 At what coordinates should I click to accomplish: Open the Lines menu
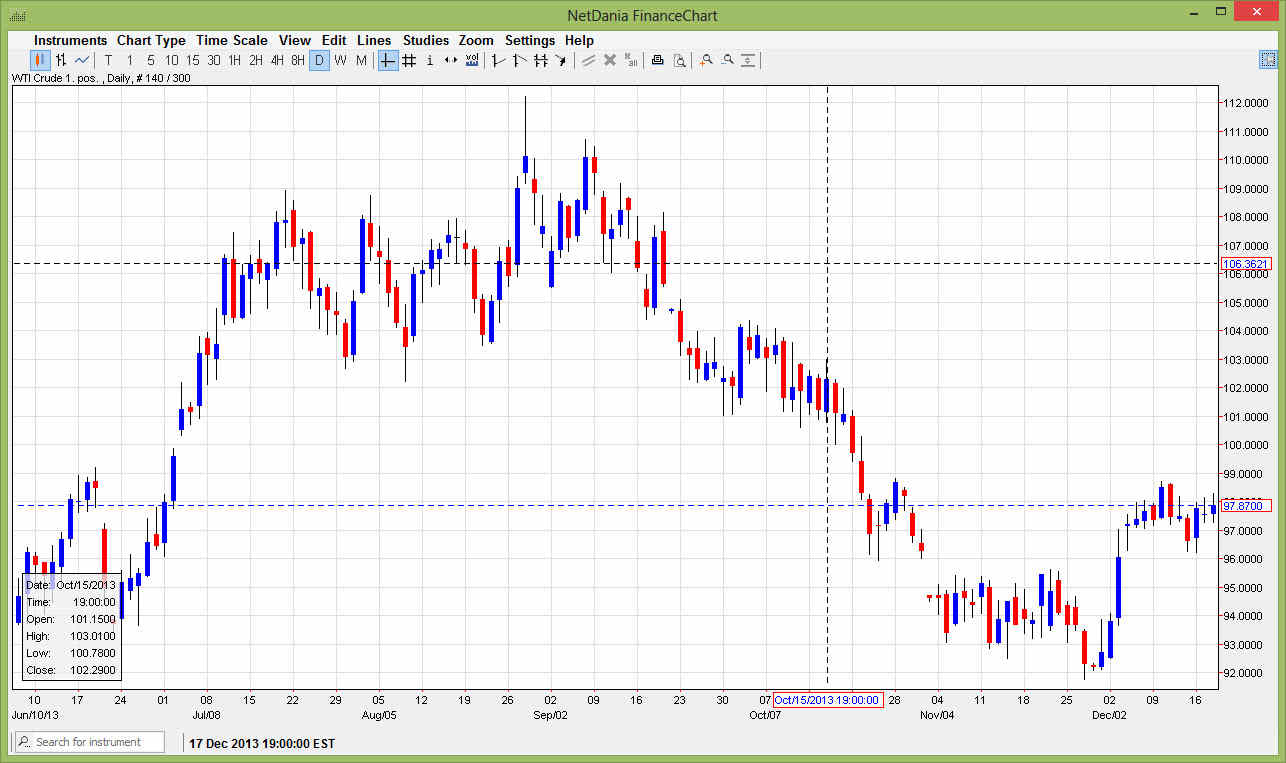[x=374, y=40]
